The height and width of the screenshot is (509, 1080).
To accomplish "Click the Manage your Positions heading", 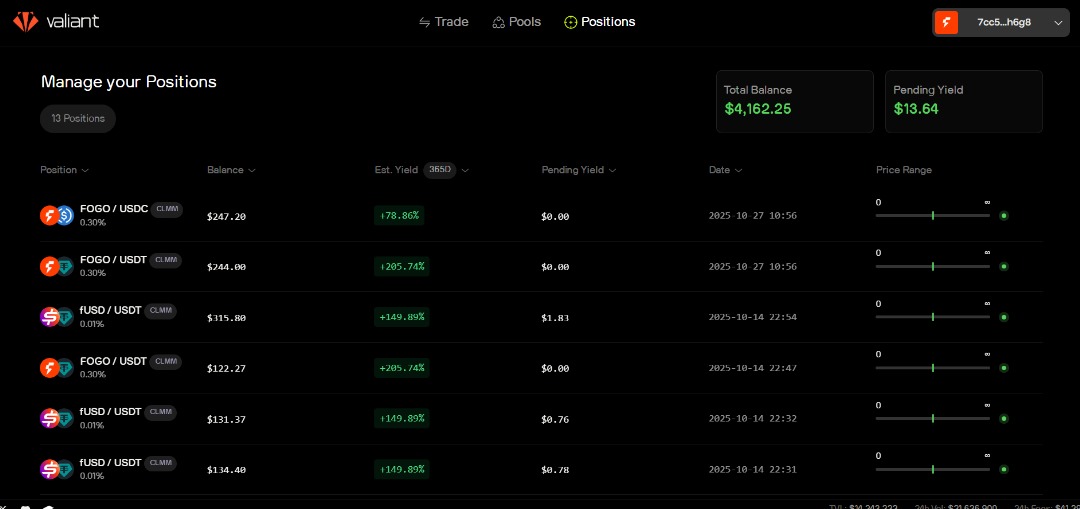I will [x=129, y=82].
